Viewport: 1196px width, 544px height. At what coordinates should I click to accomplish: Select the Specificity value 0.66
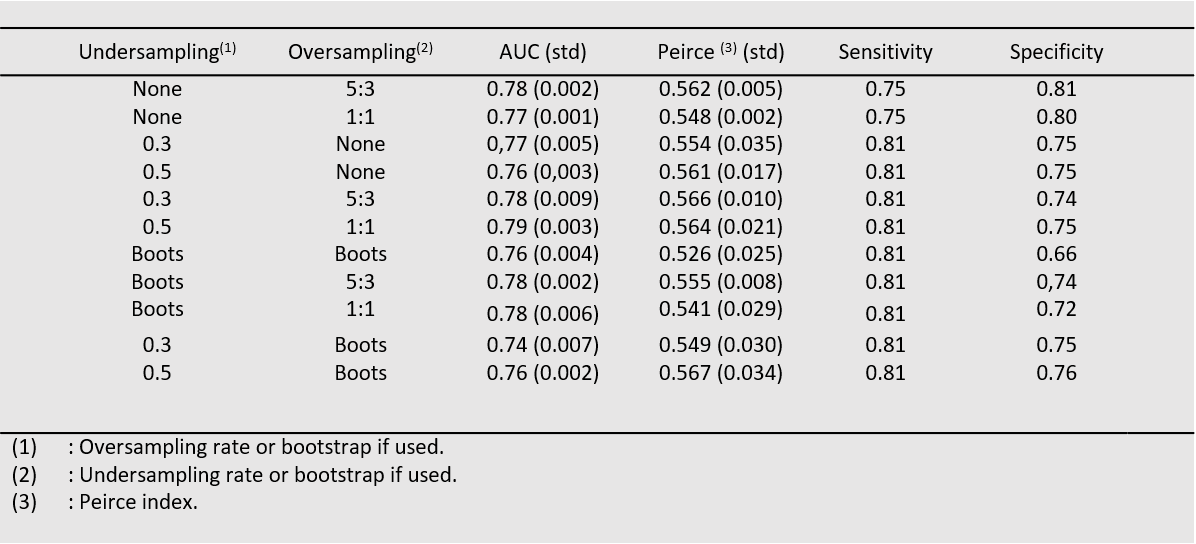(x=1056, y=254)
